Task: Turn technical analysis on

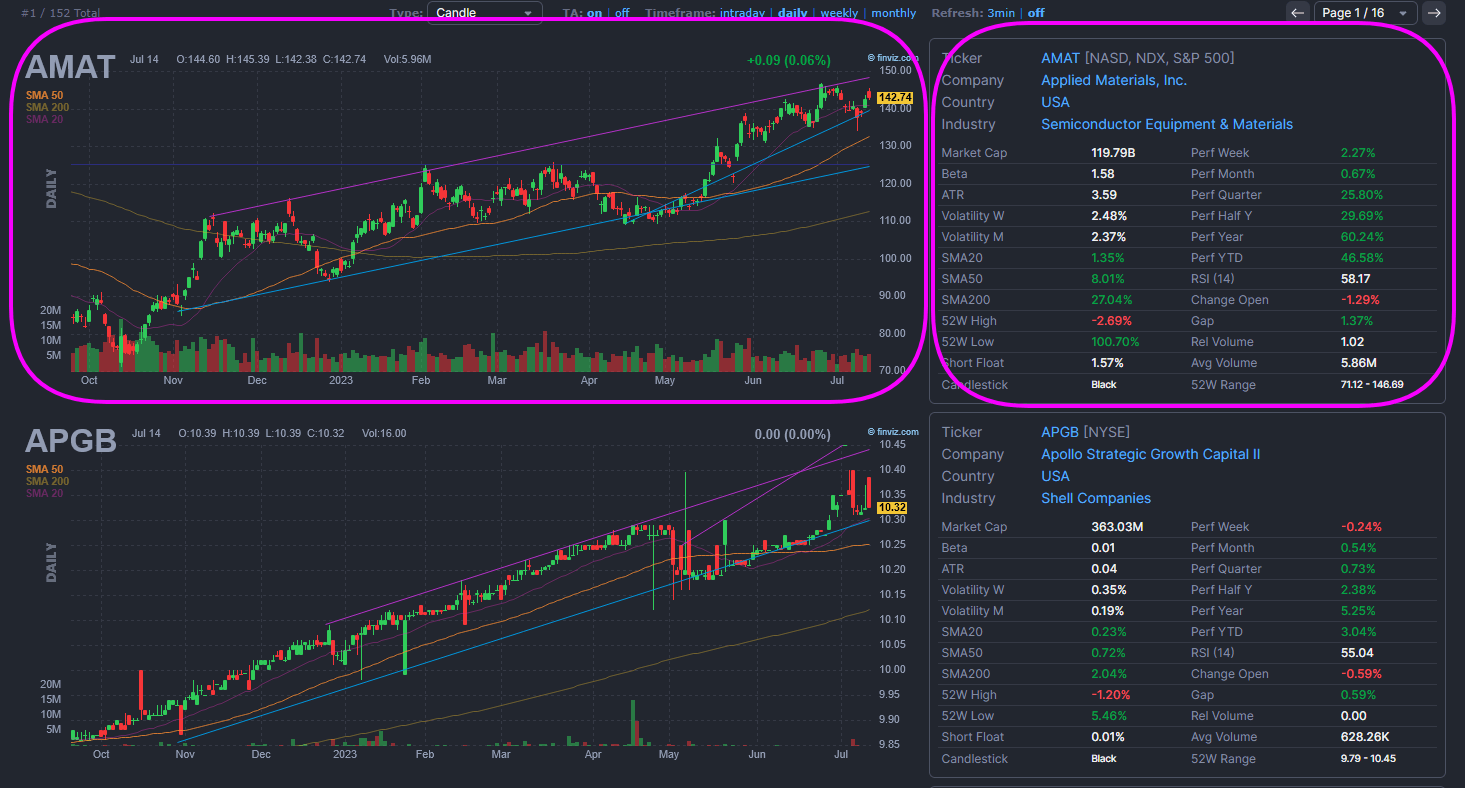Action: pyautogui.click(x=594, y=13)
